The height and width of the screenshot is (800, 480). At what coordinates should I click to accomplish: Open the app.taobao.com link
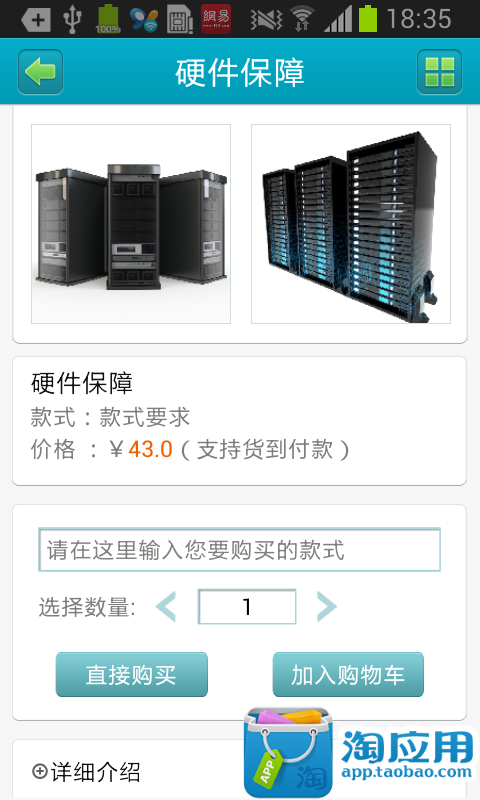click(x=407, y=772)
